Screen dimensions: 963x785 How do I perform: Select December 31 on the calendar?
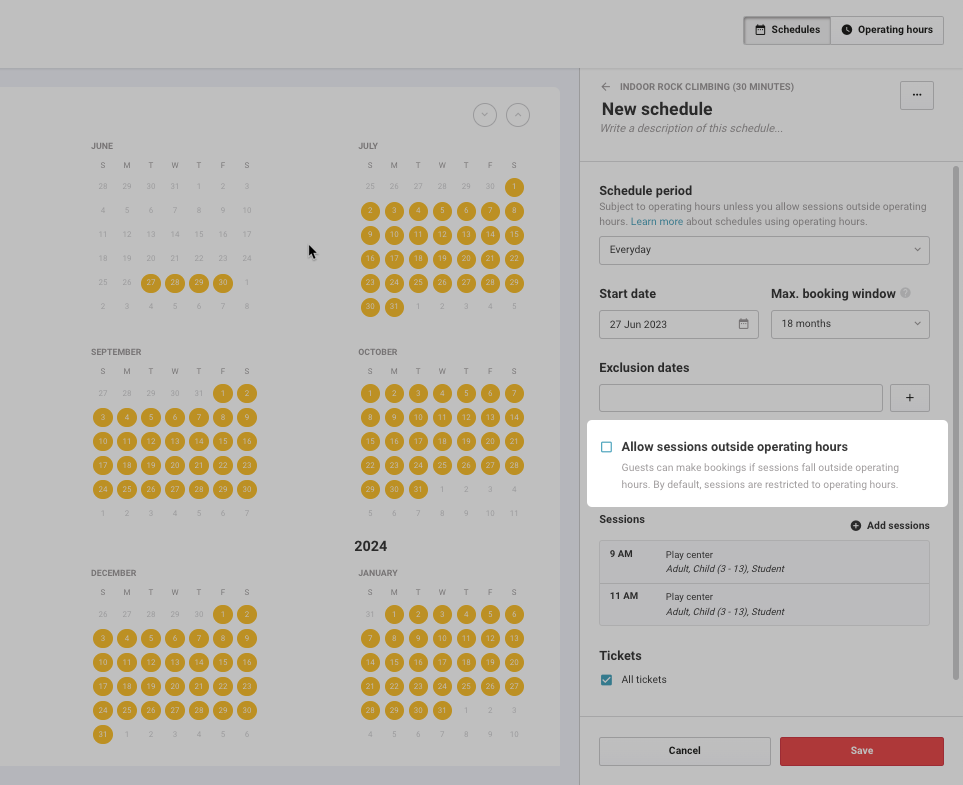click(103, 734)
